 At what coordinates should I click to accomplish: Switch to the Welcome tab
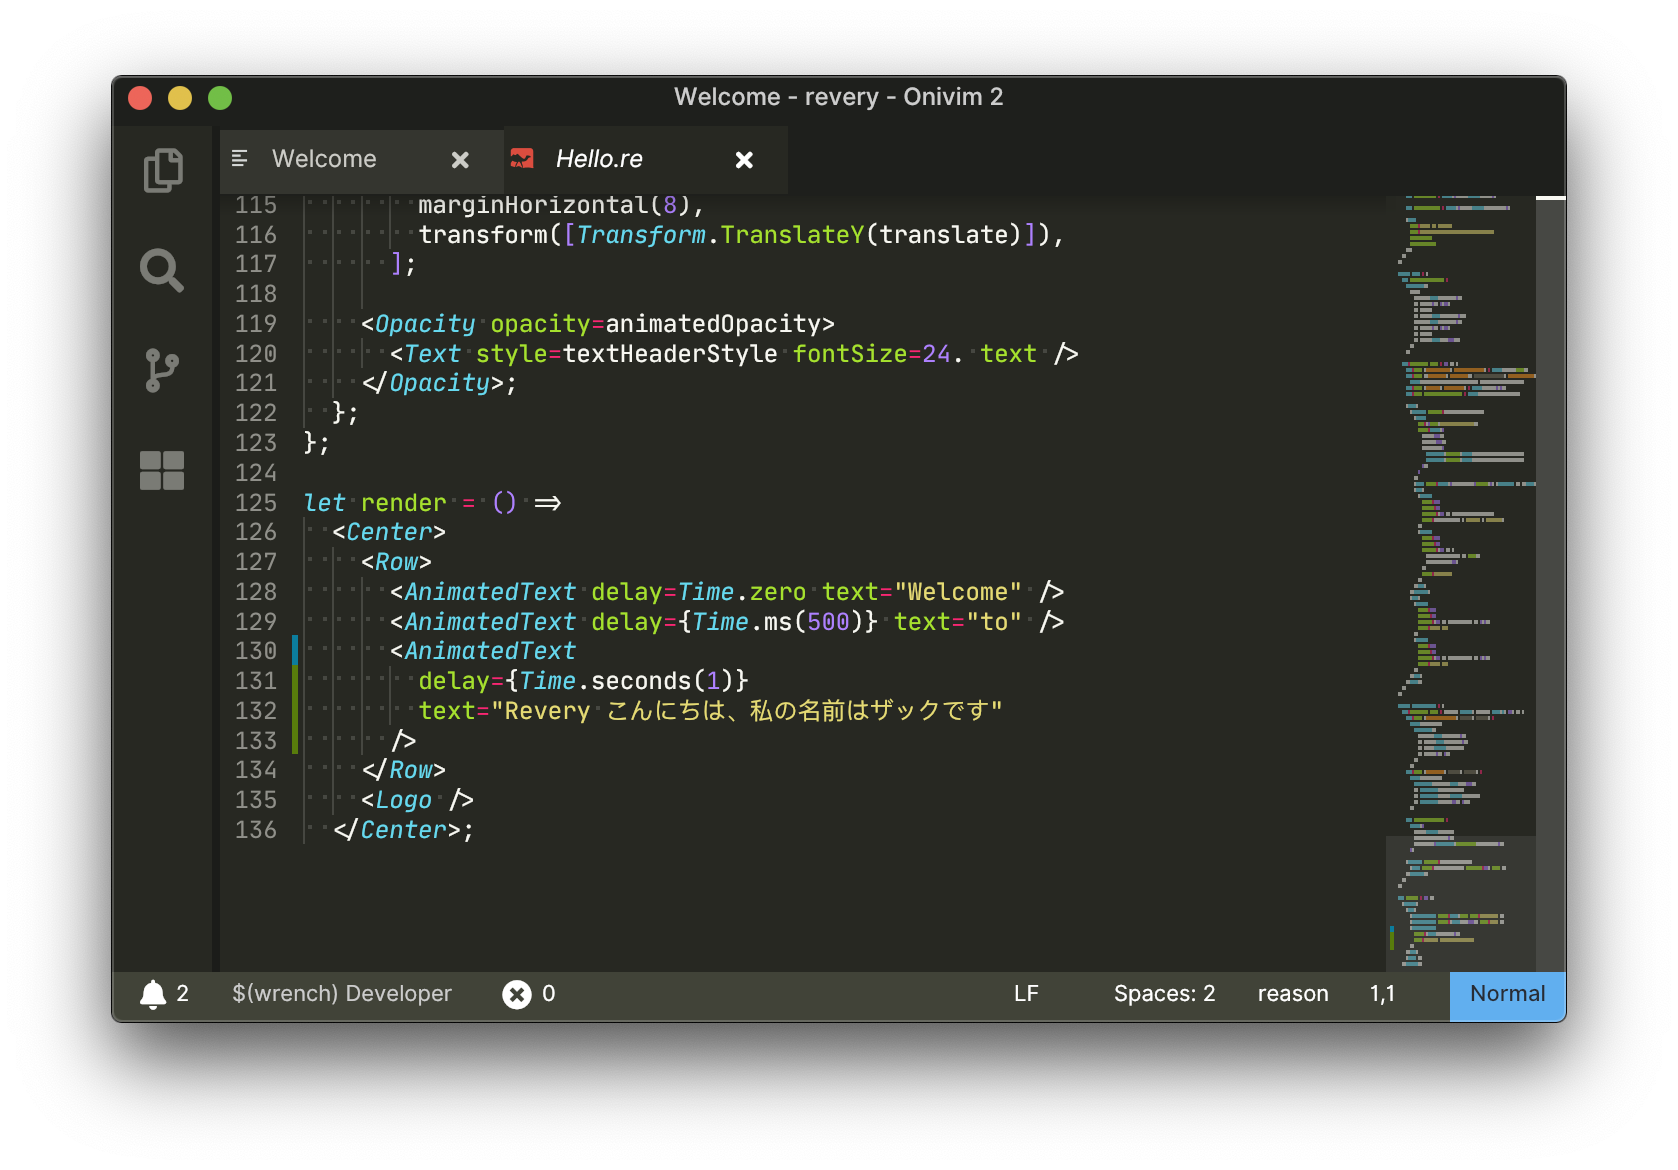324,159
